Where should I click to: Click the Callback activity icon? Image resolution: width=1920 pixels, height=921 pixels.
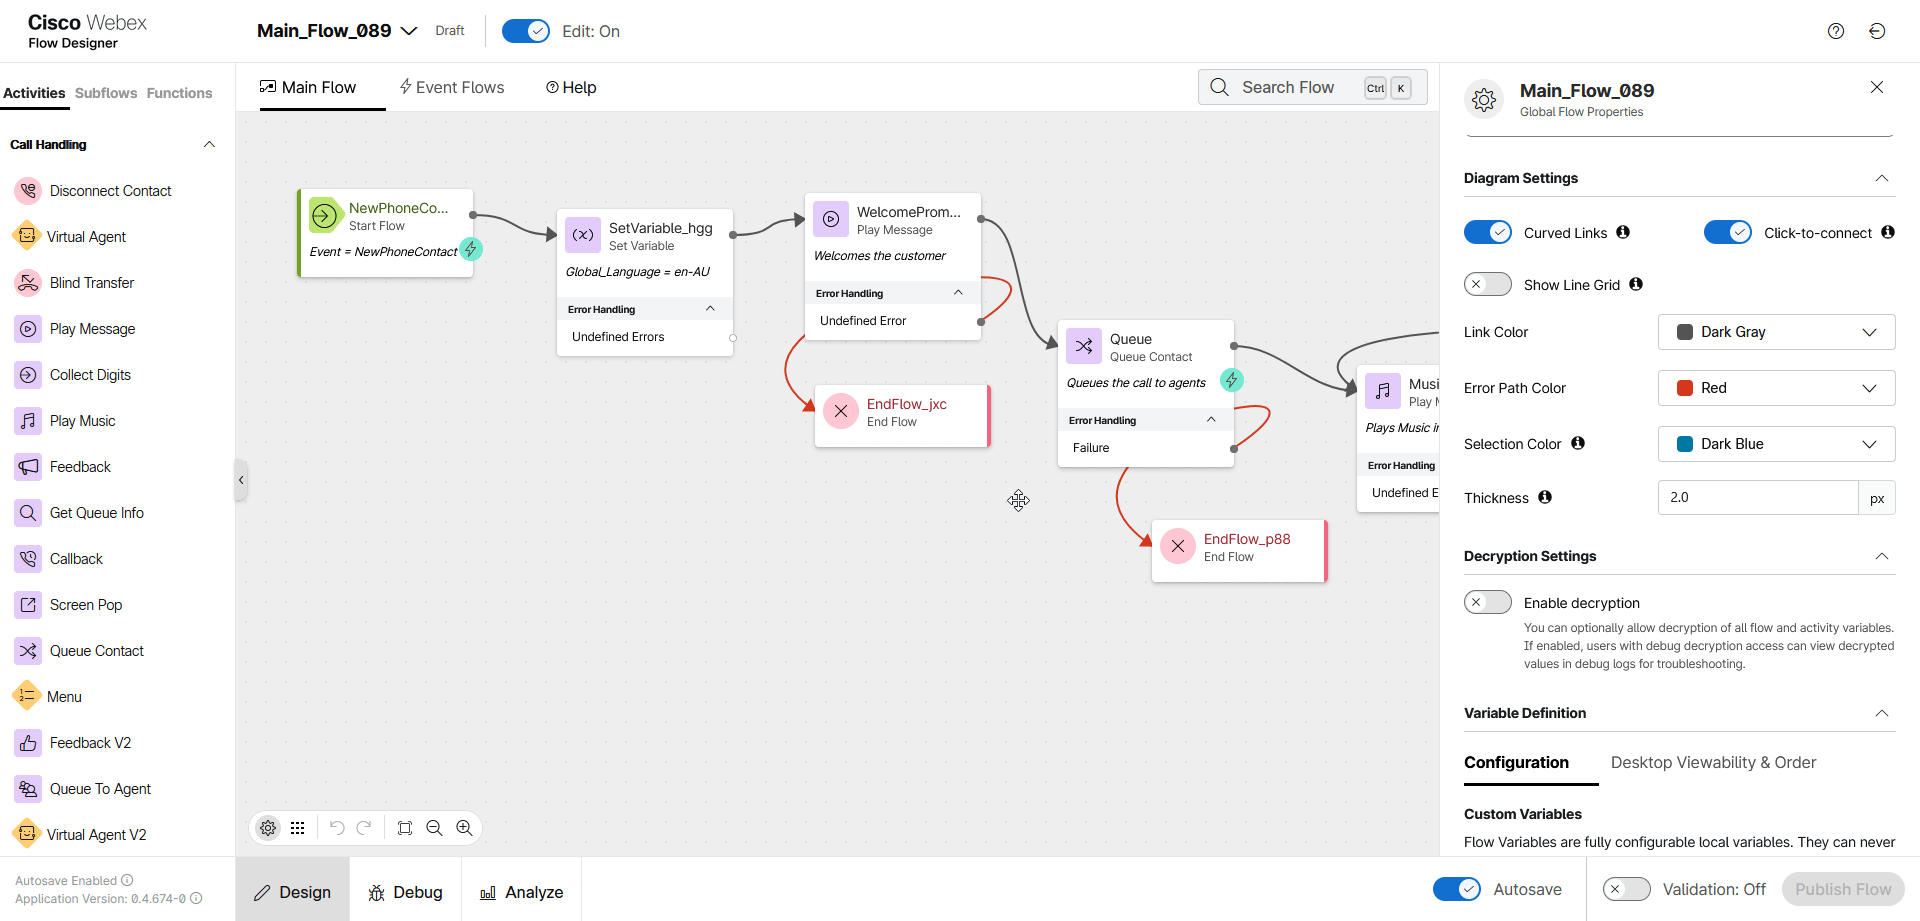[x=28, y=559]
